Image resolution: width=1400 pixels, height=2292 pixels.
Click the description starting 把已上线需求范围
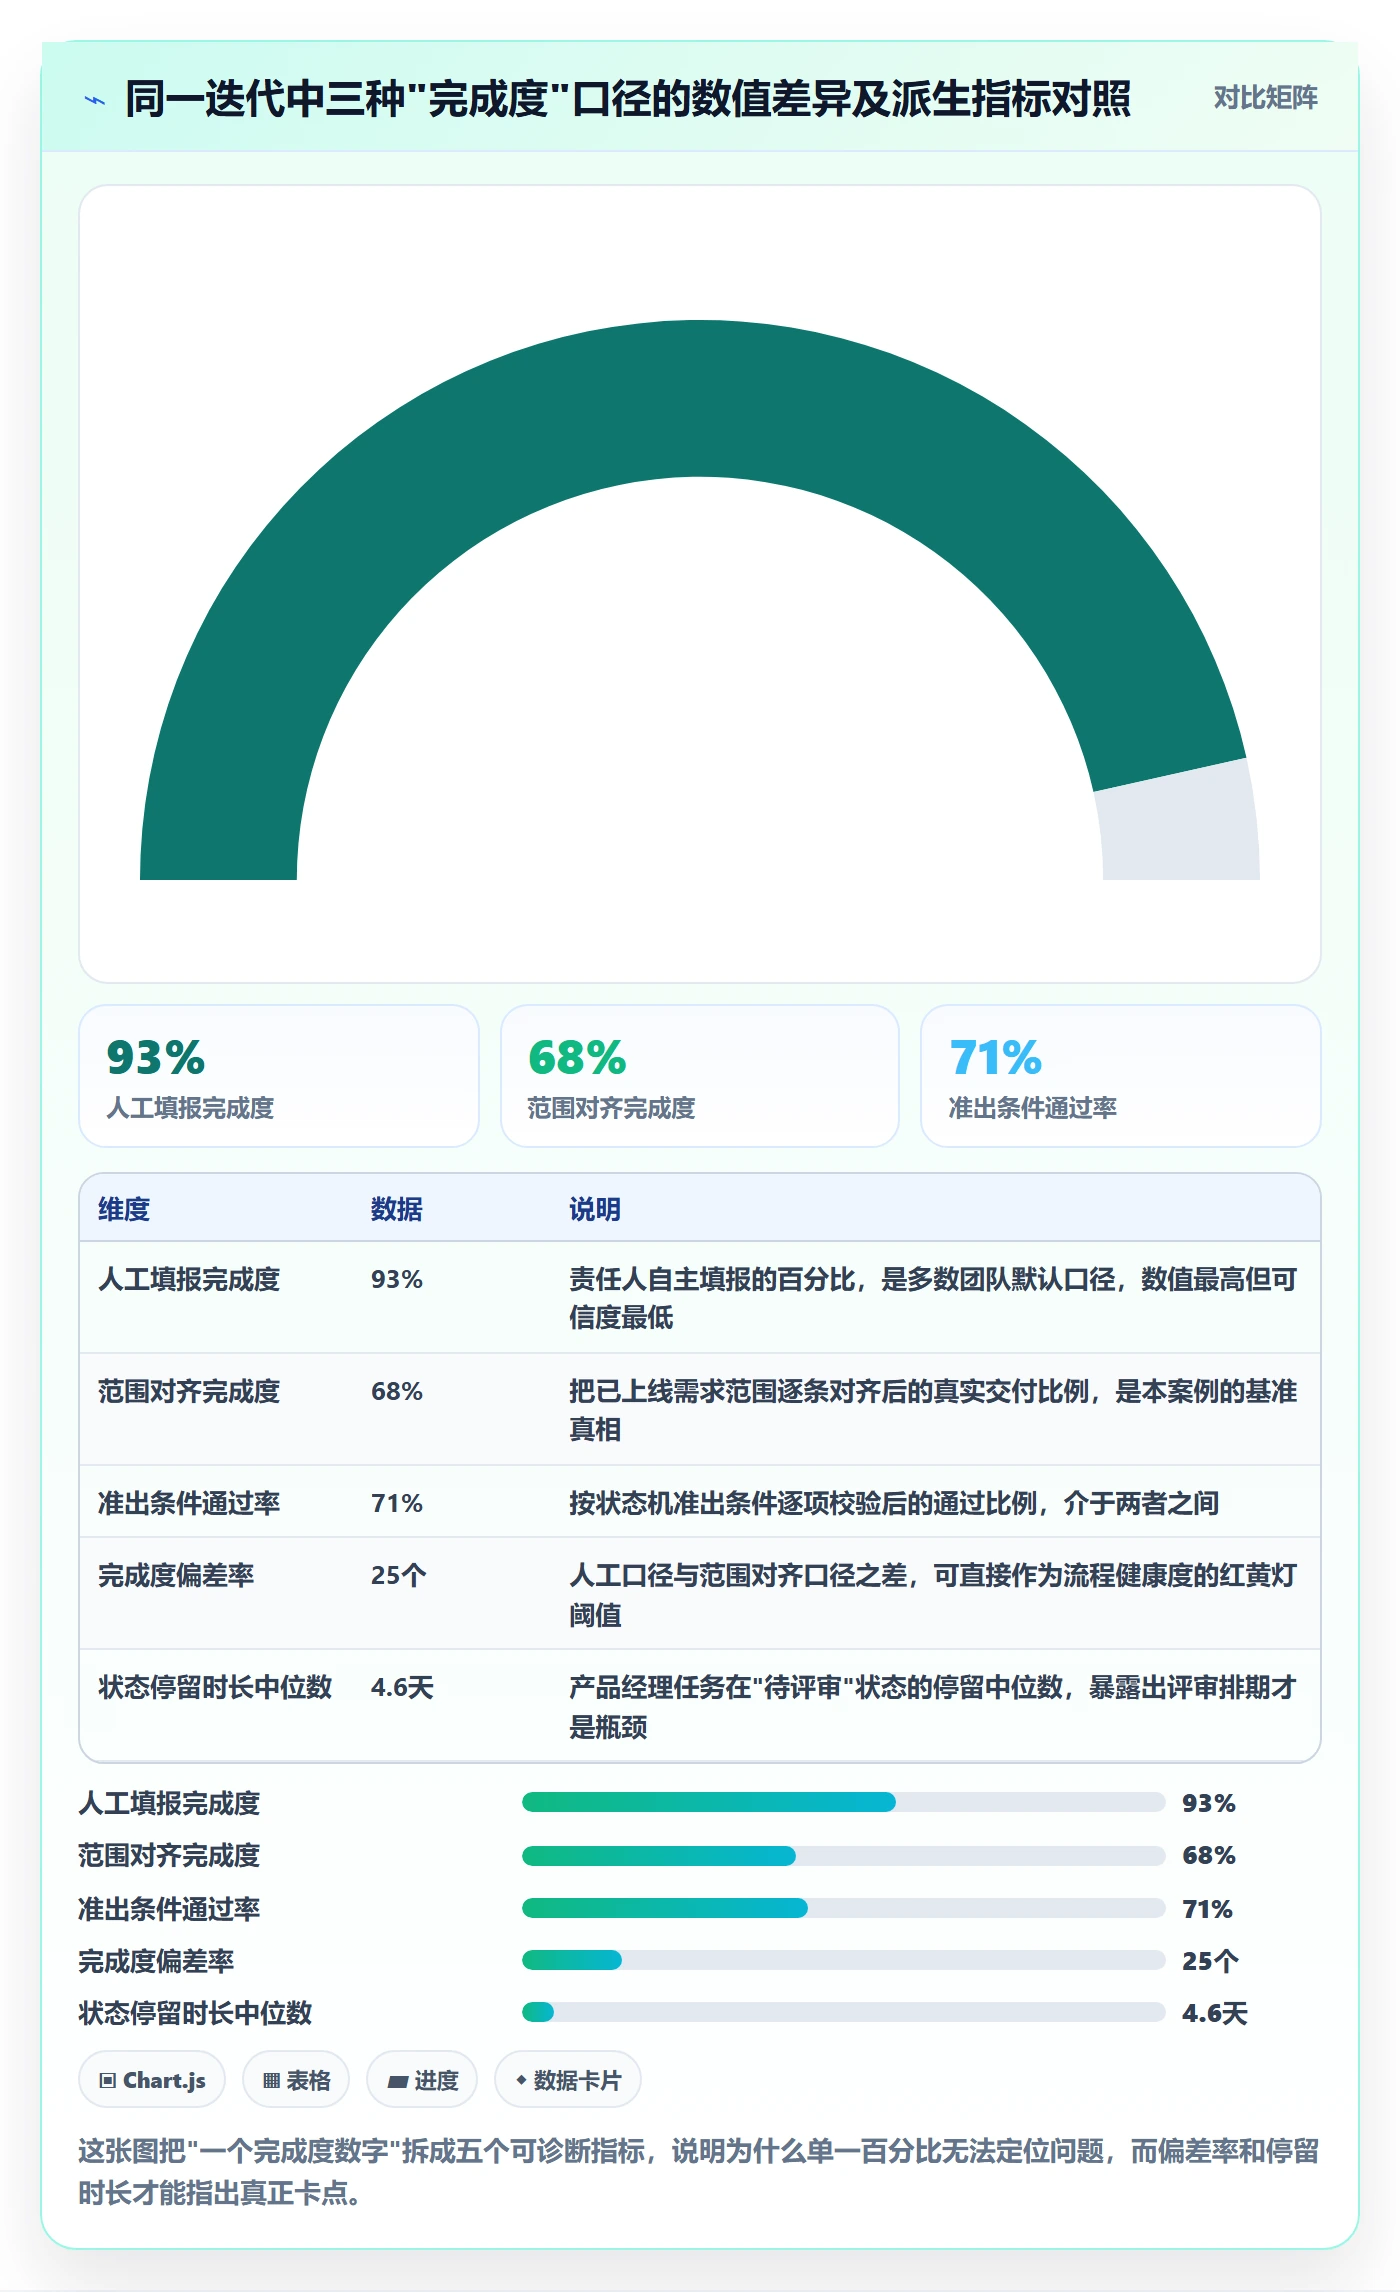point(933,1410)
